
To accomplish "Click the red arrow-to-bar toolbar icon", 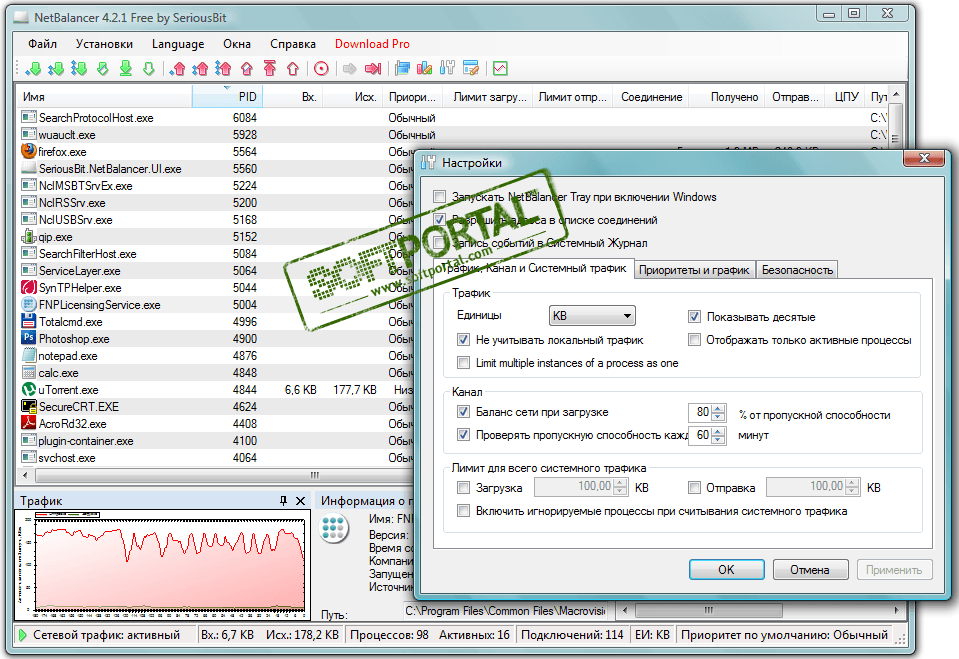I will (372, 69).
